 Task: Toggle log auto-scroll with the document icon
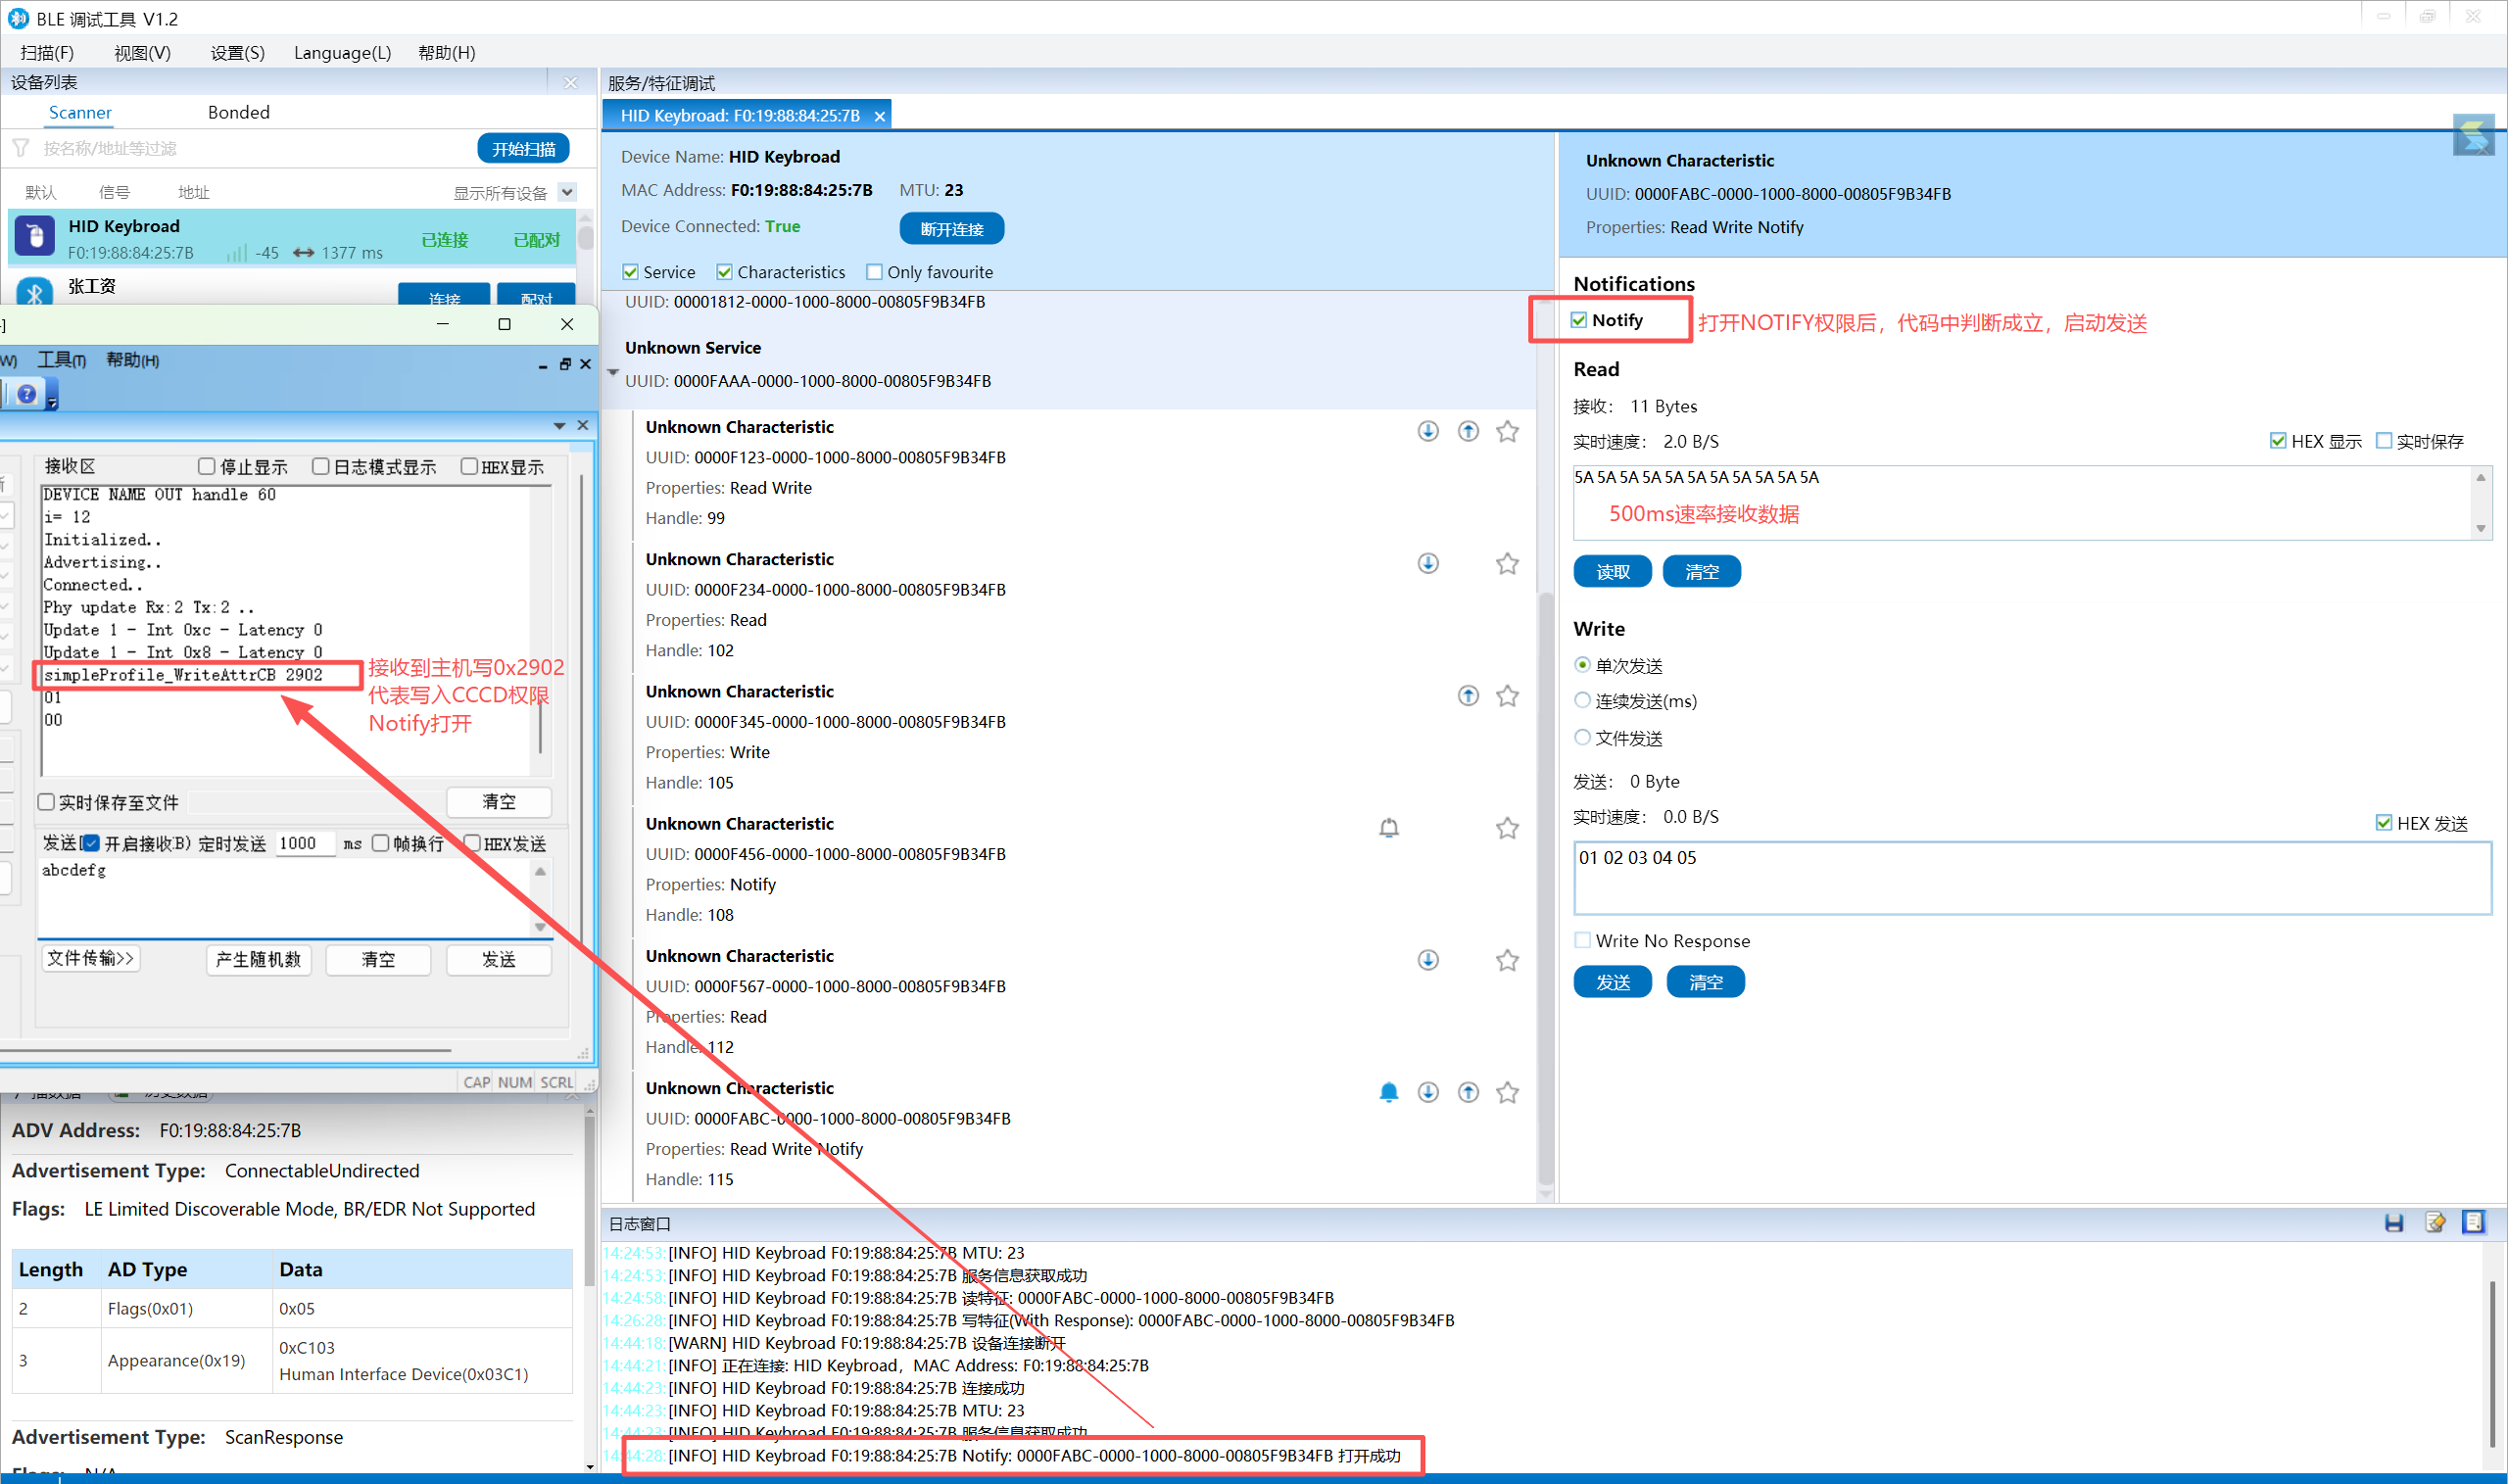[x=2473, y=1222]
